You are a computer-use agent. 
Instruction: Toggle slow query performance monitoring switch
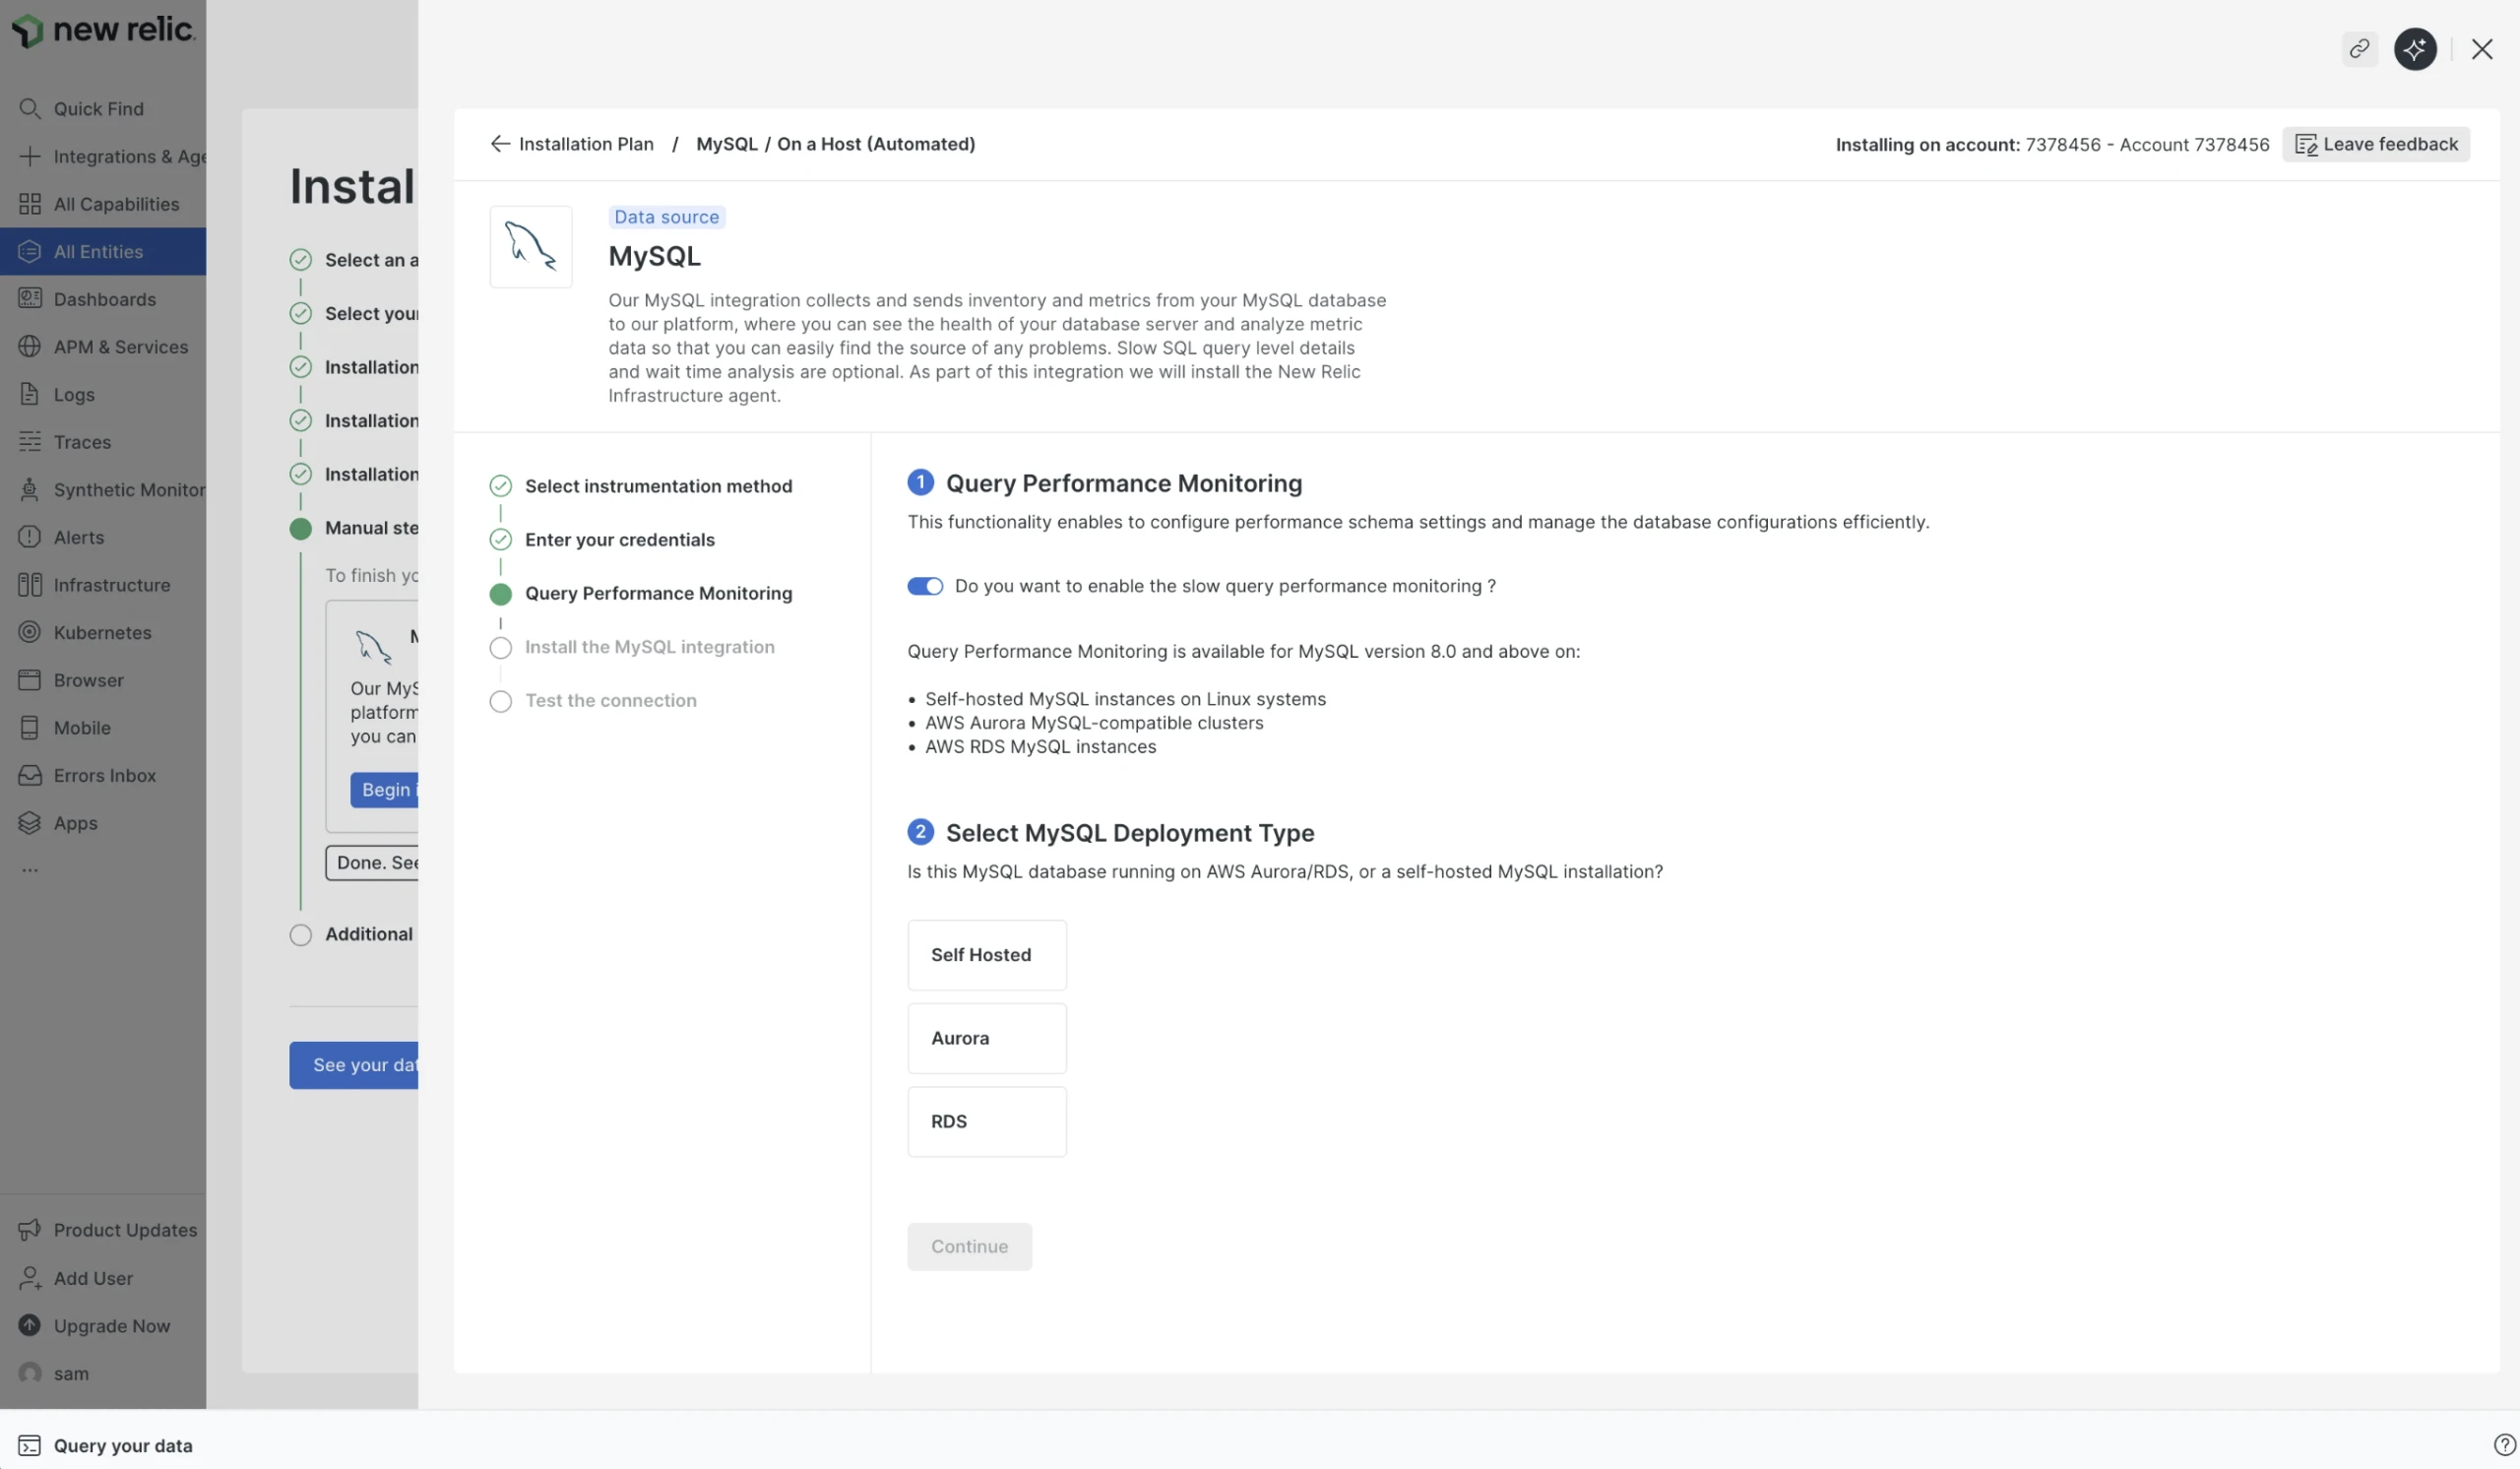point(925,586)
